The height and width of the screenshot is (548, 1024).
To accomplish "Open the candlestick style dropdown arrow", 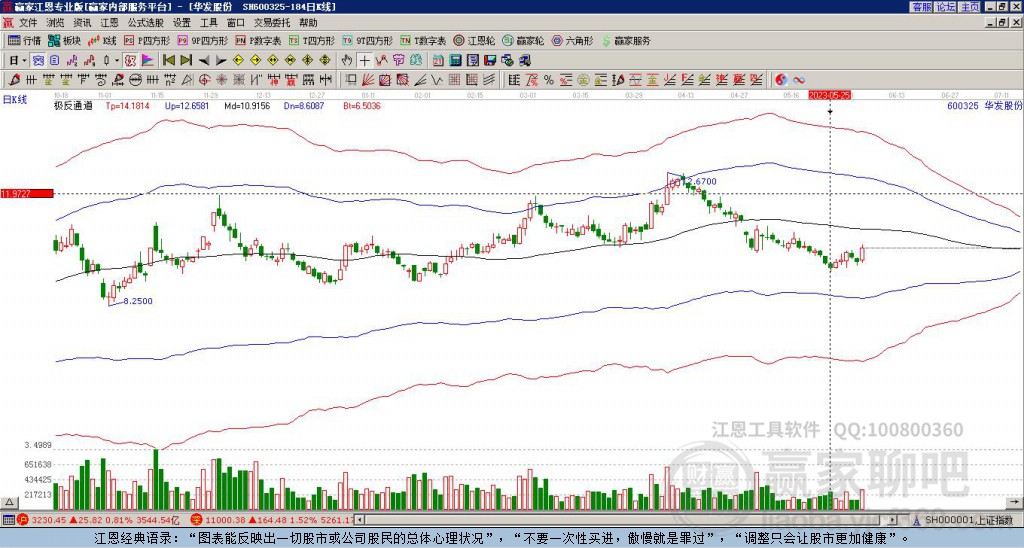I will coord(117,61).
